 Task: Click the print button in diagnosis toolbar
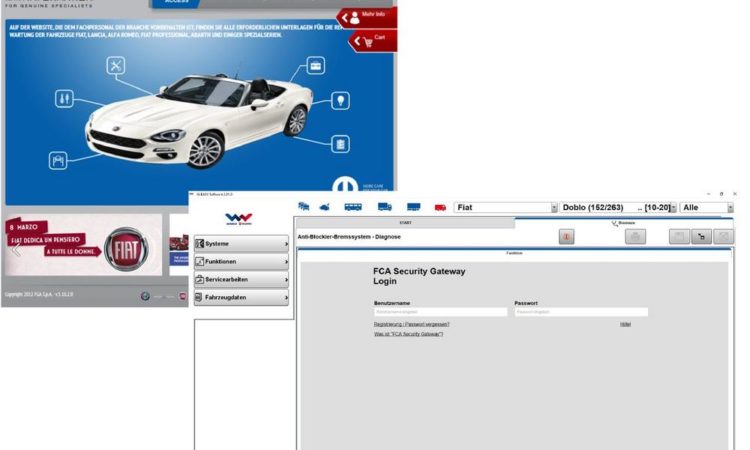(635, 237)
